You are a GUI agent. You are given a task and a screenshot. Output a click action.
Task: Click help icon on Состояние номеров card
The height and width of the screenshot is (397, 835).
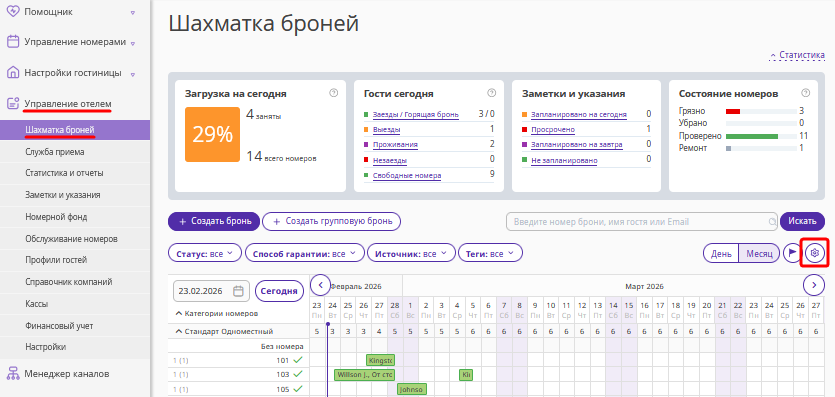[x=805, y=93]
